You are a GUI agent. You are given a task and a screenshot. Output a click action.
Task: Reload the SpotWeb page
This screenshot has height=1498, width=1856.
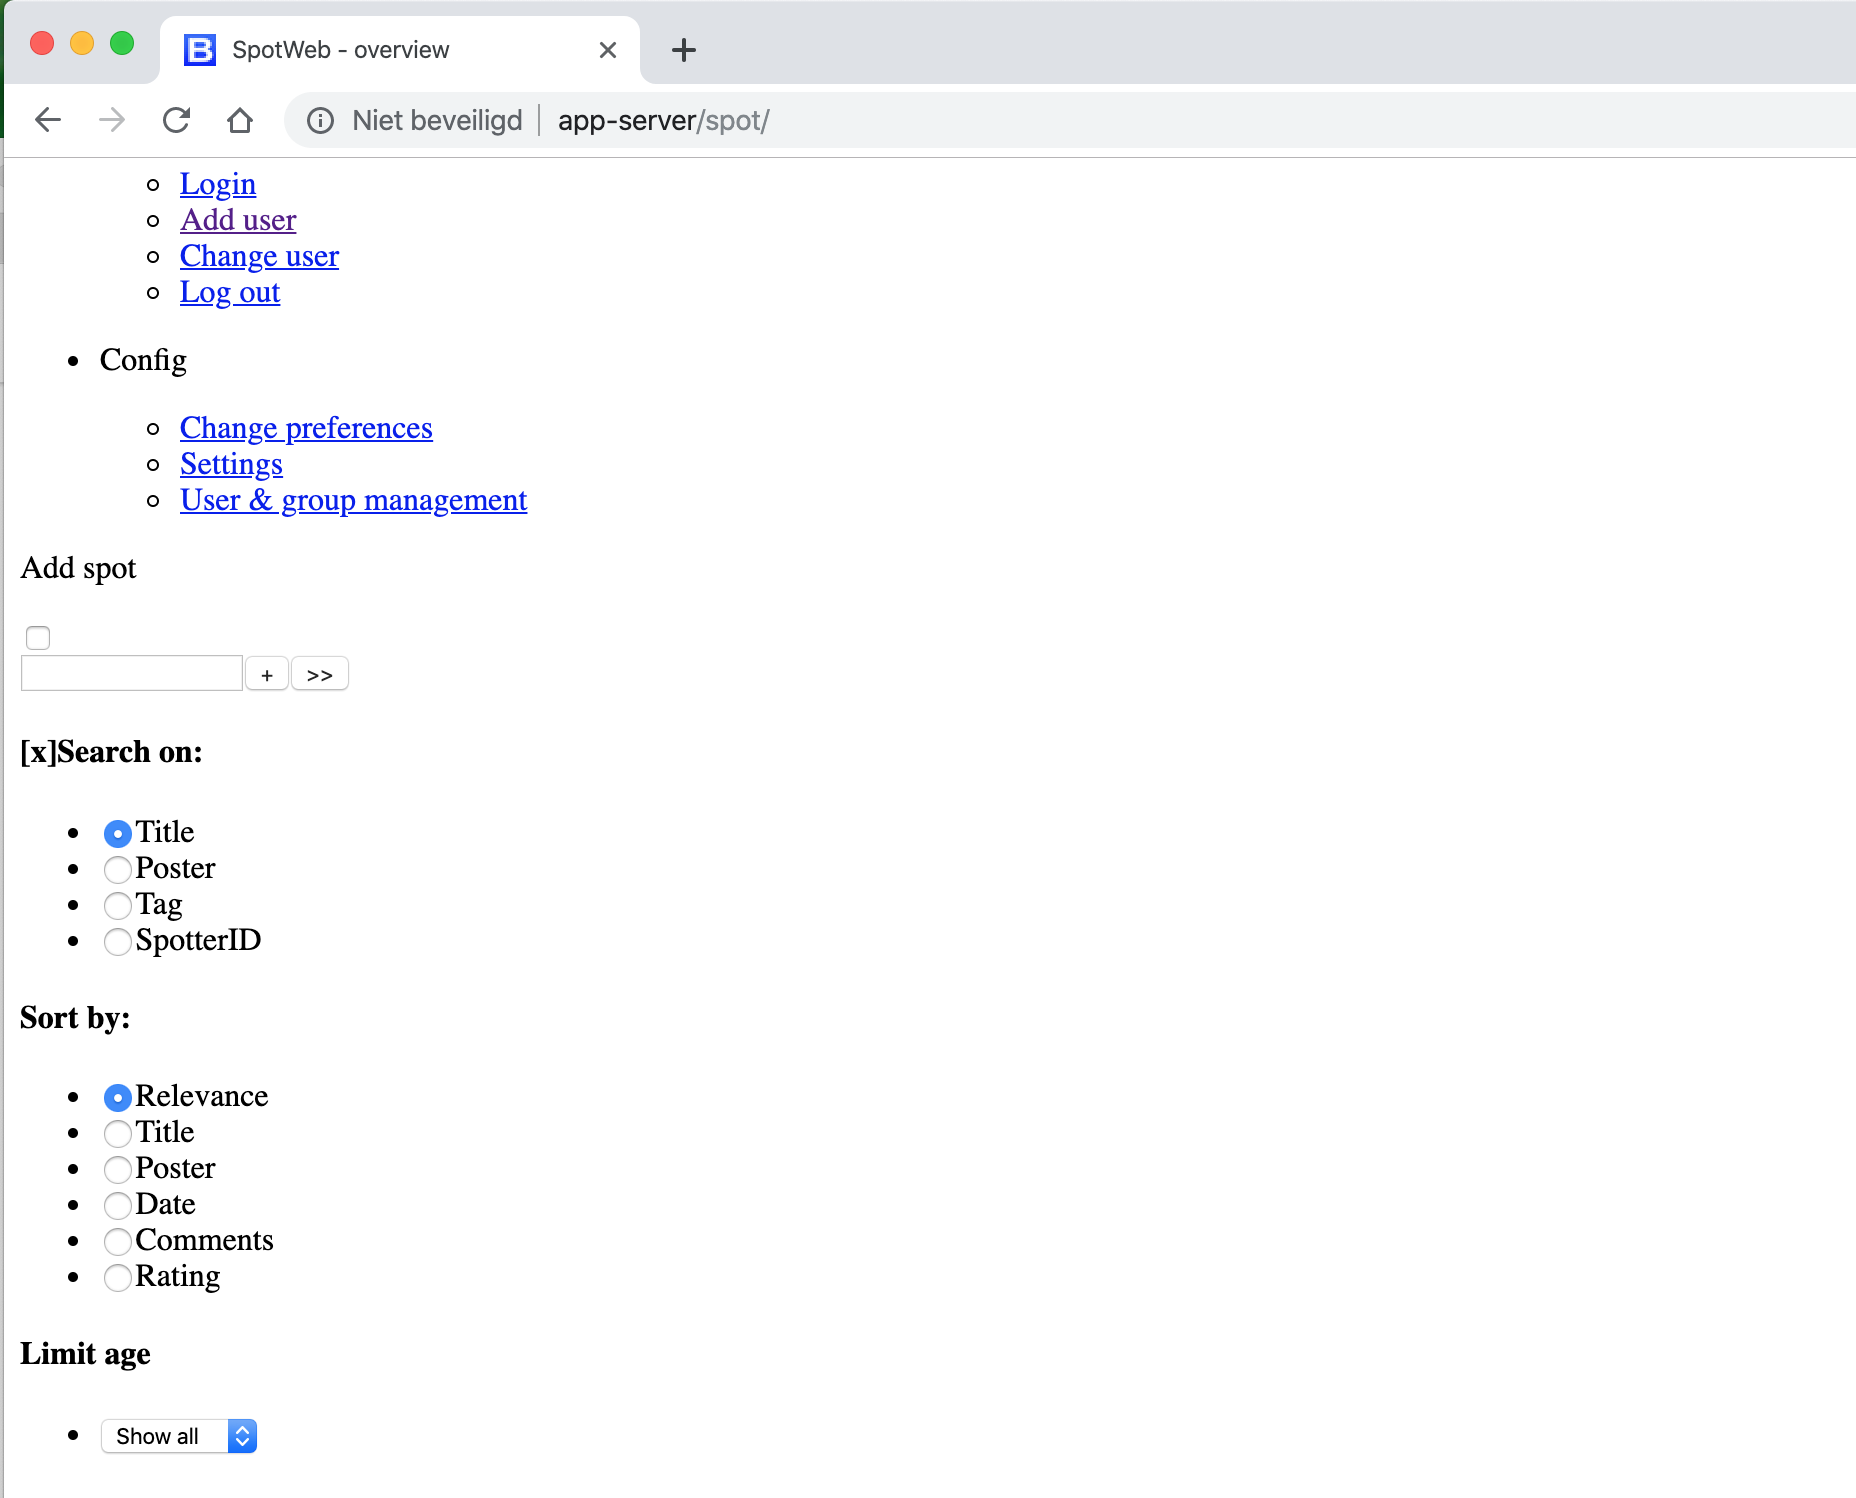coord(176,120)
